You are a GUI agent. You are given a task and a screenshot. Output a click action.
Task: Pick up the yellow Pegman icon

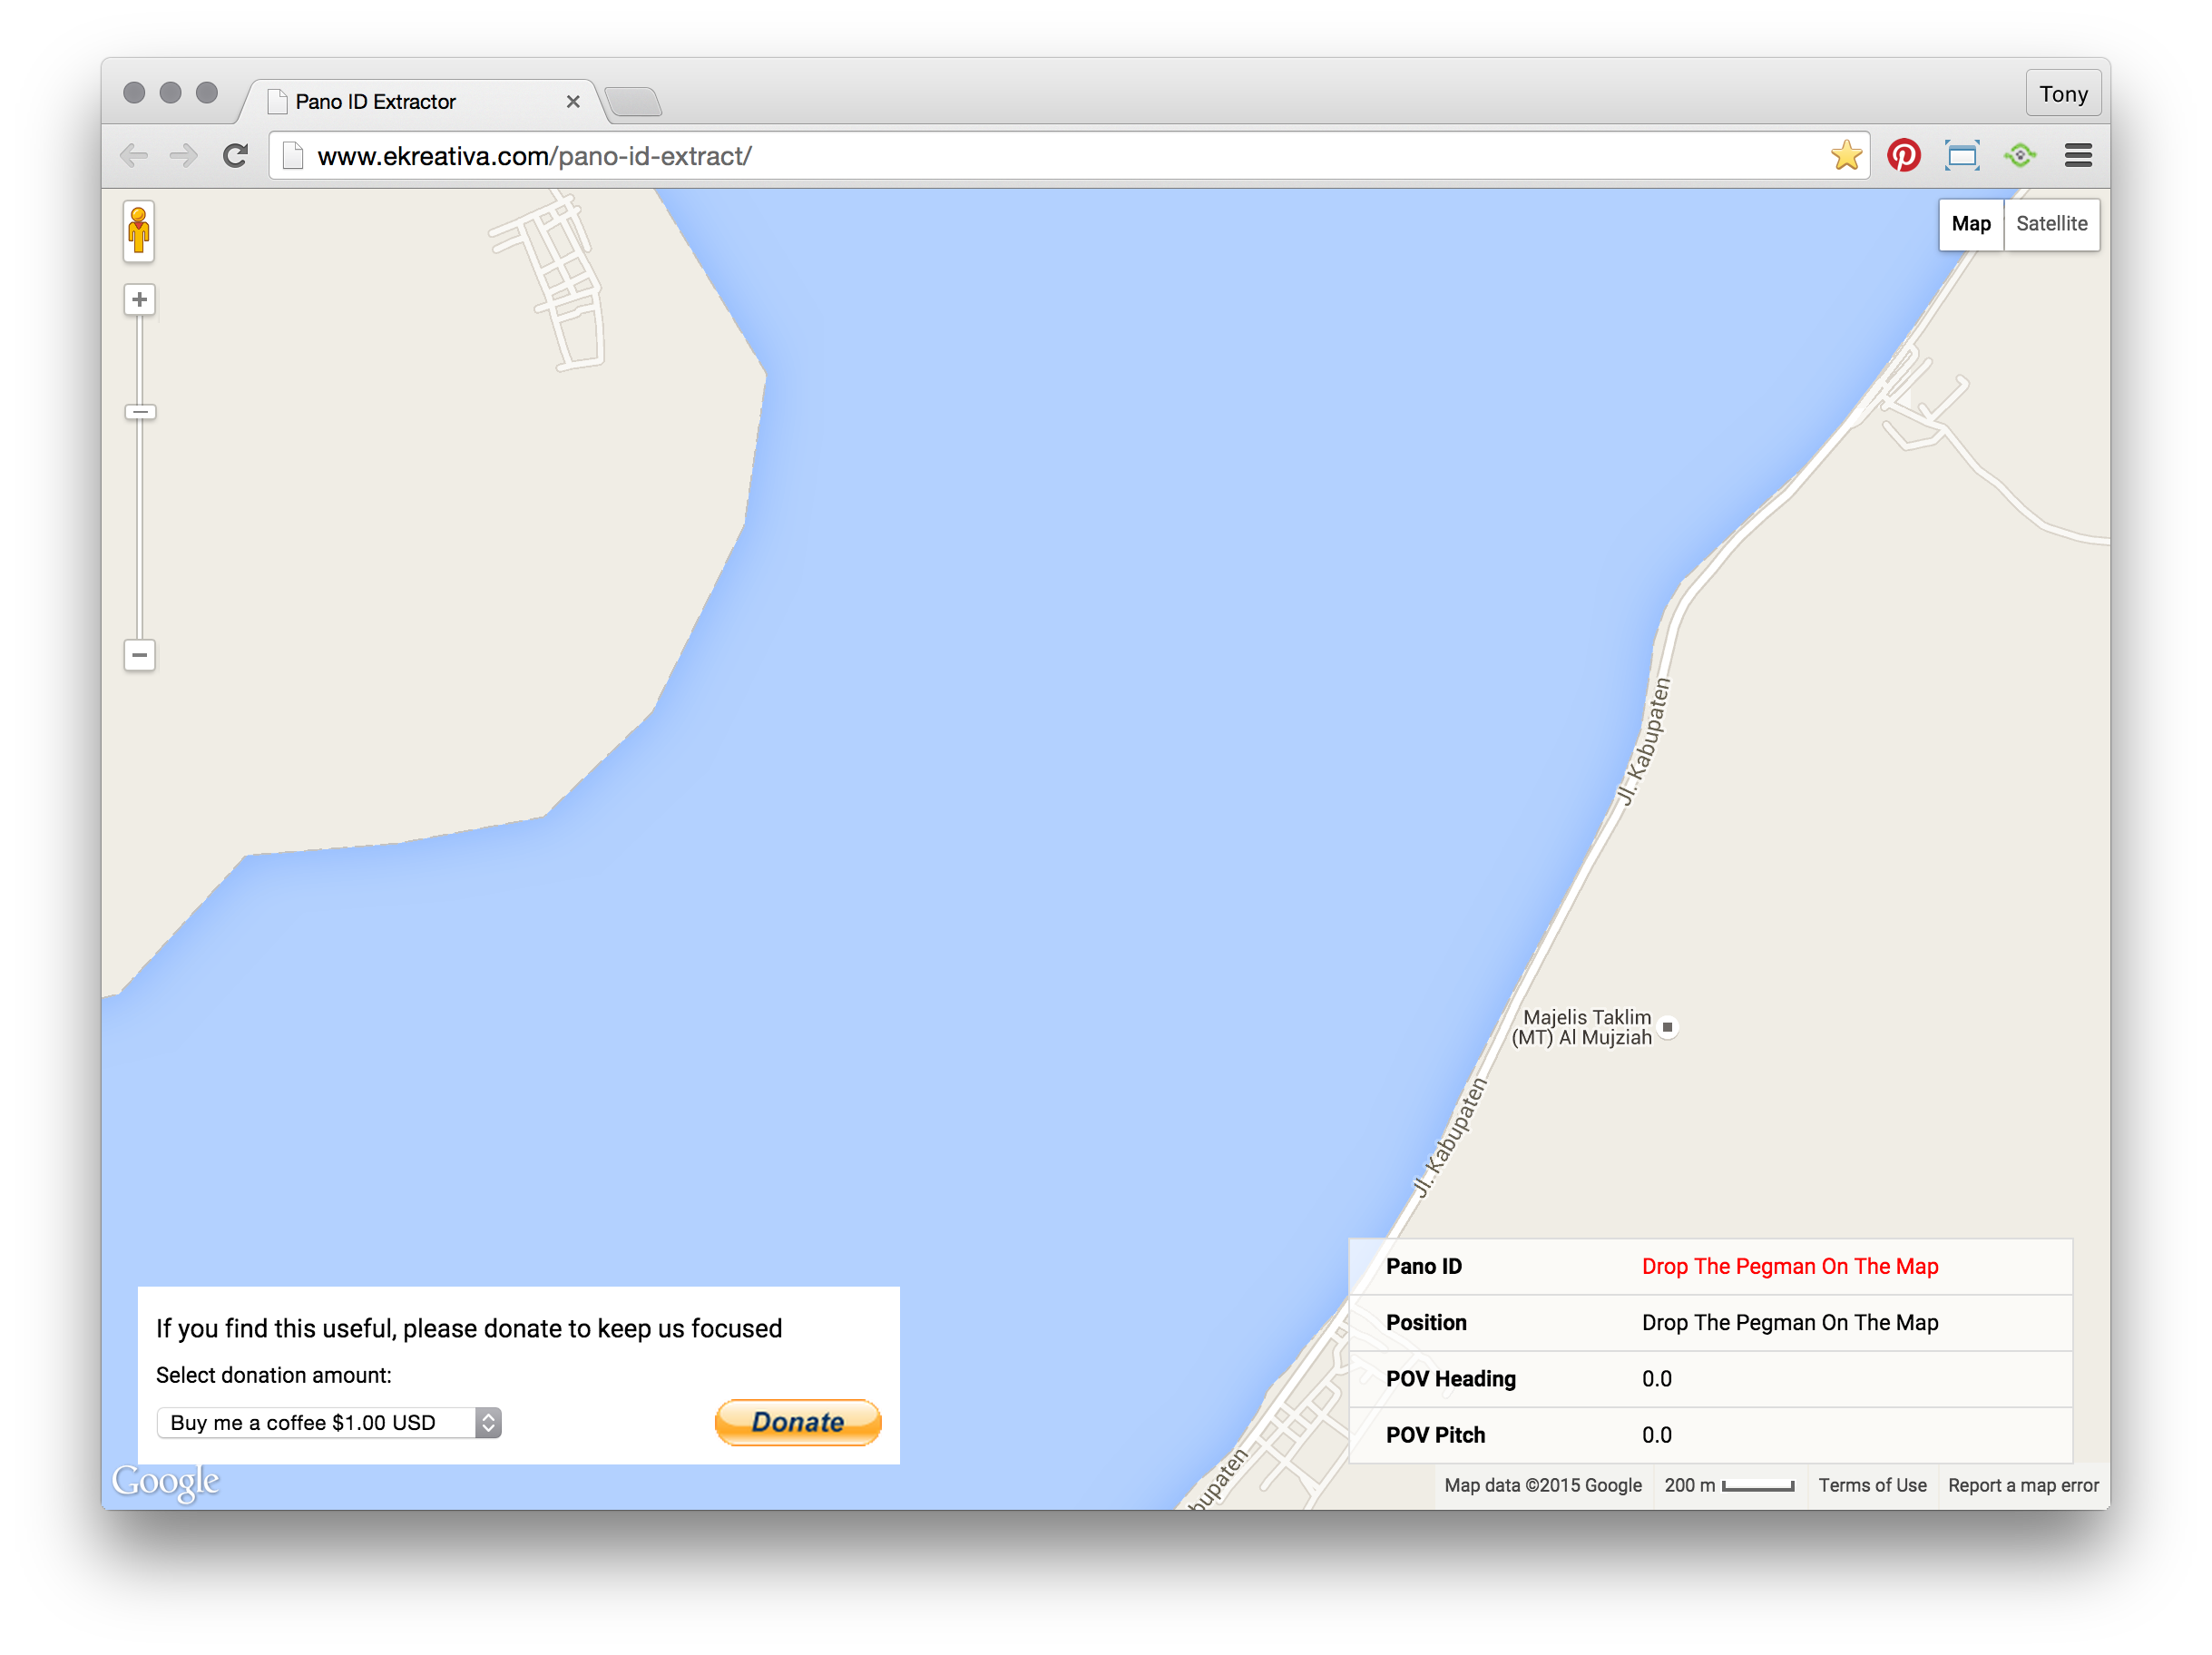pos(139,231)
